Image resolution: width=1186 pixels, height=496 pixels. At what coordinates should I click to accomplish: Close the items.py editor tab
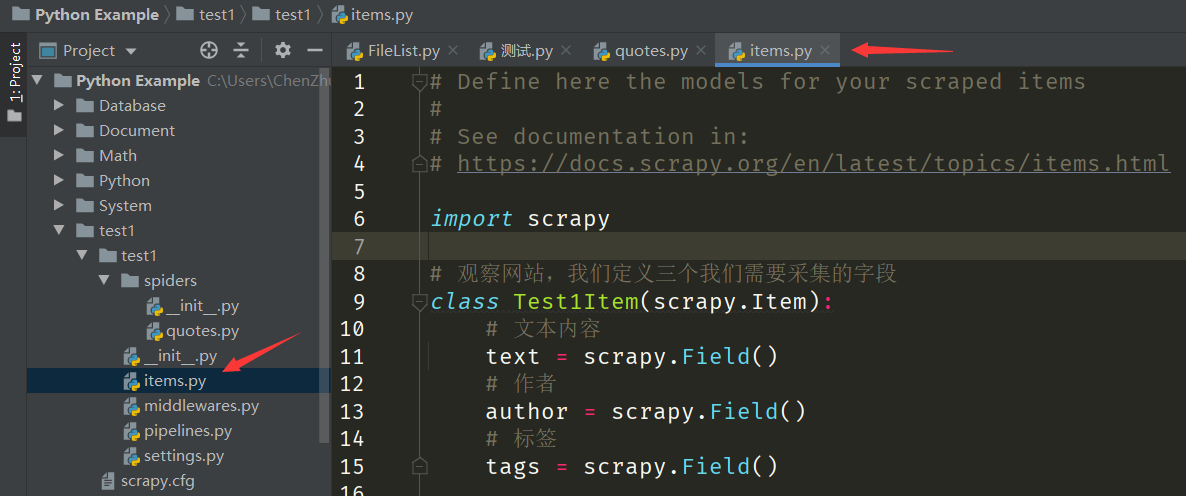point(825,50)
